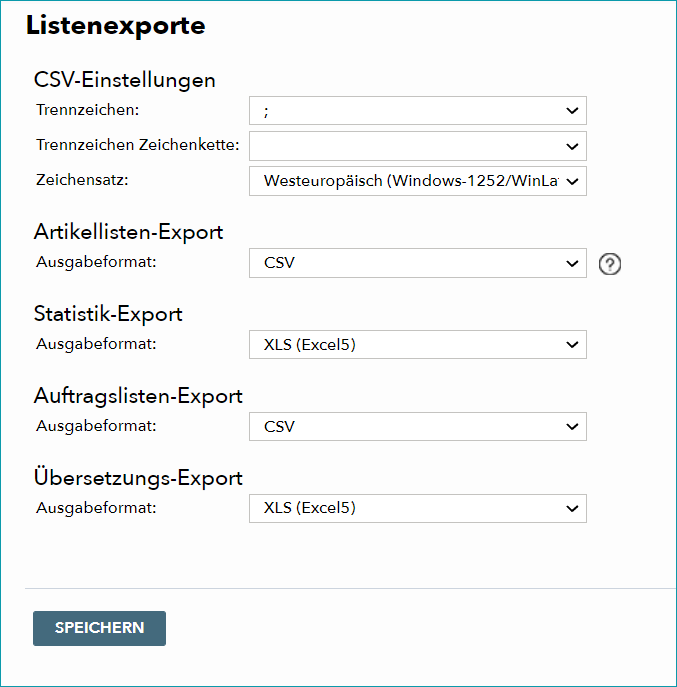The image size is (677, 687).
Task: Click Ausgabeformat label under Artikellisten-Export
Action: [96, 262]
